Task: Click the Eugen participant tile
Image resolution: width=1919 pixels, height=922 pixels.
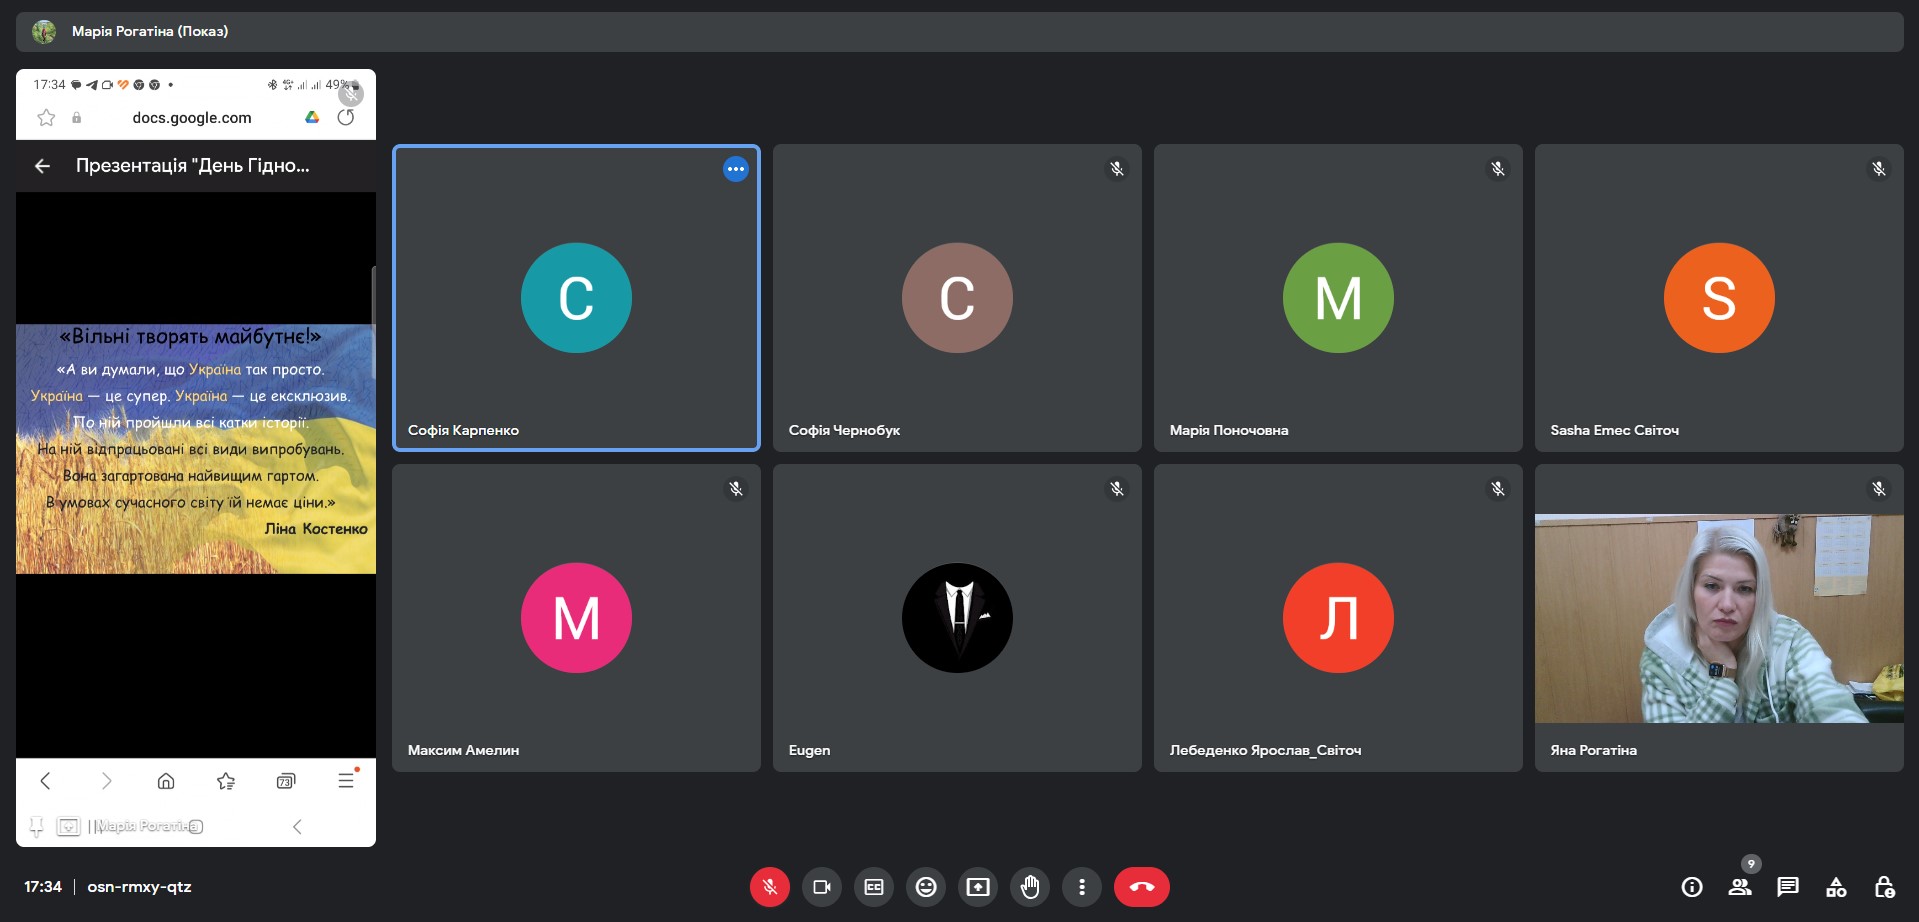Action: (956, 618)
